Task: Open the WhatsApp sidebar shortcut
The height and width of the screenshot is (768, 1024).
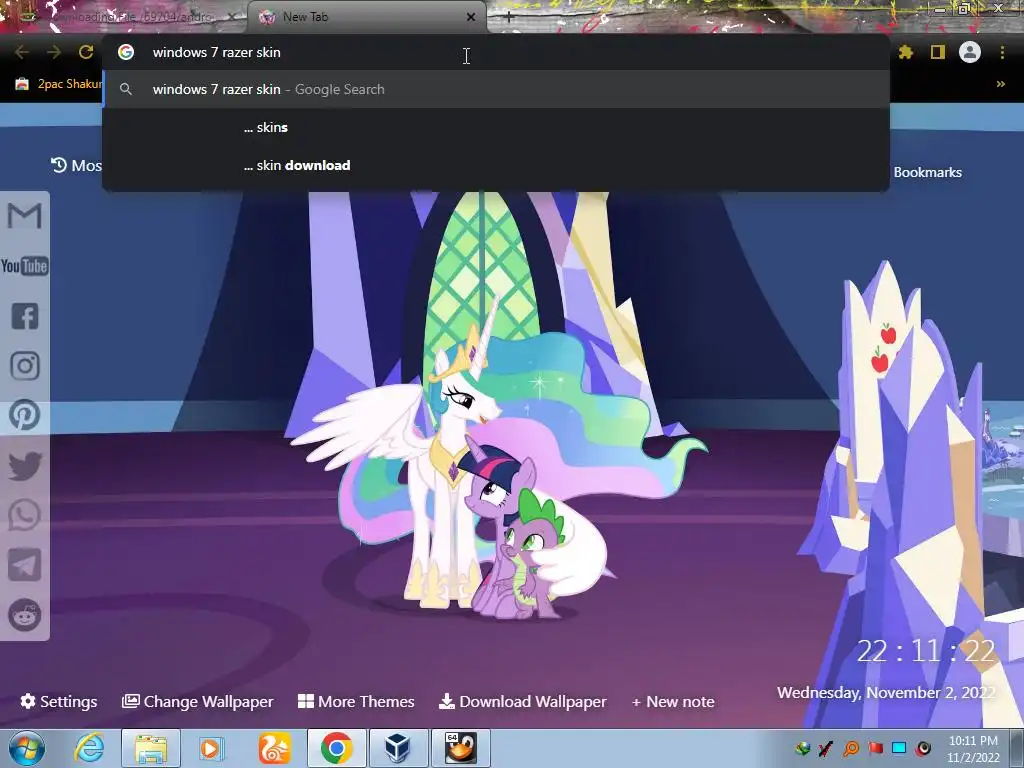Action: pyautogui.click(x=25, y=515)
